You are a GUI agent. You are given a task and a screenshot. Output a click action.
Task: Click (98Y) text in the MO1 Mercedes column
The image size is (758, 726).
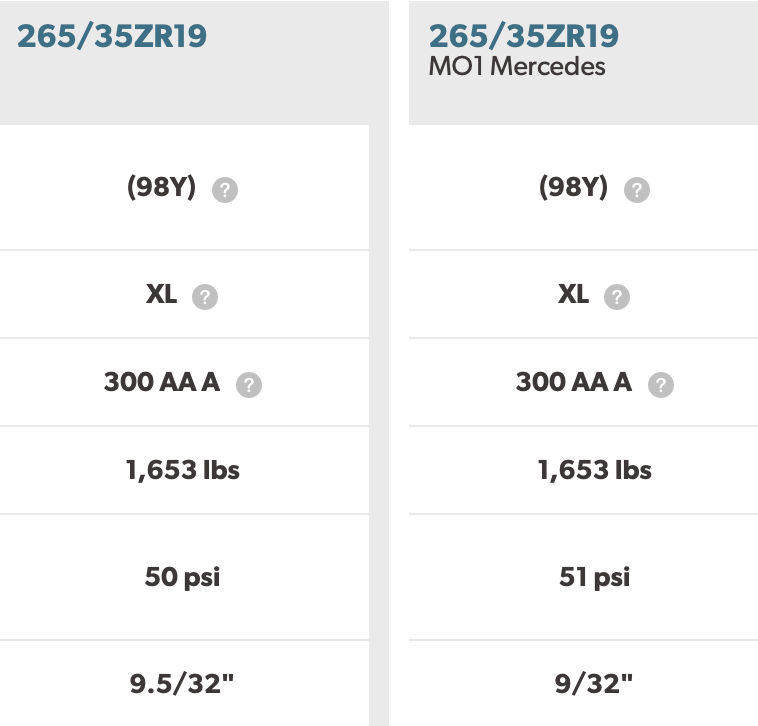click(573, 187)
